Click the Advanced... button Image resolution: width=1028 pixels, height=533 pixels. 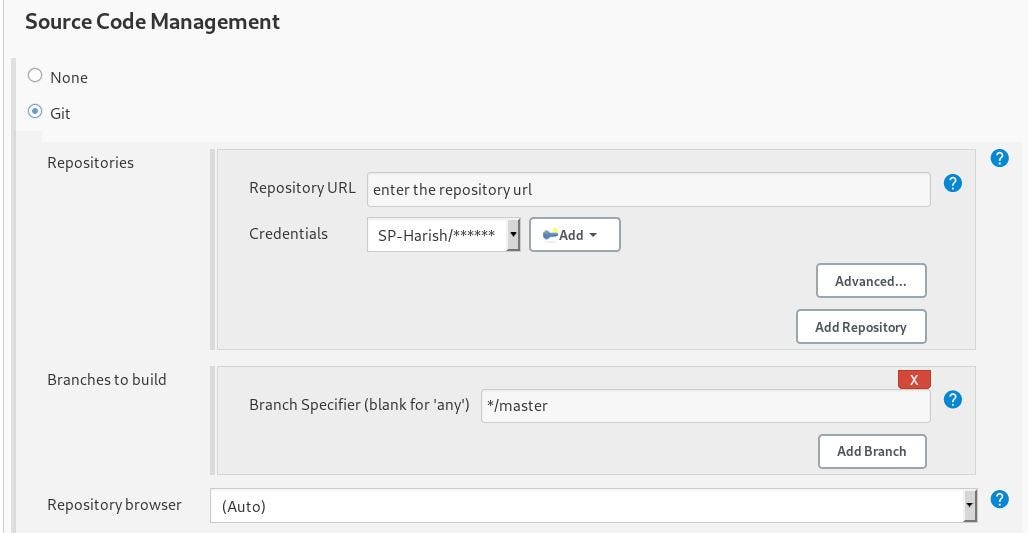[871, 281]
